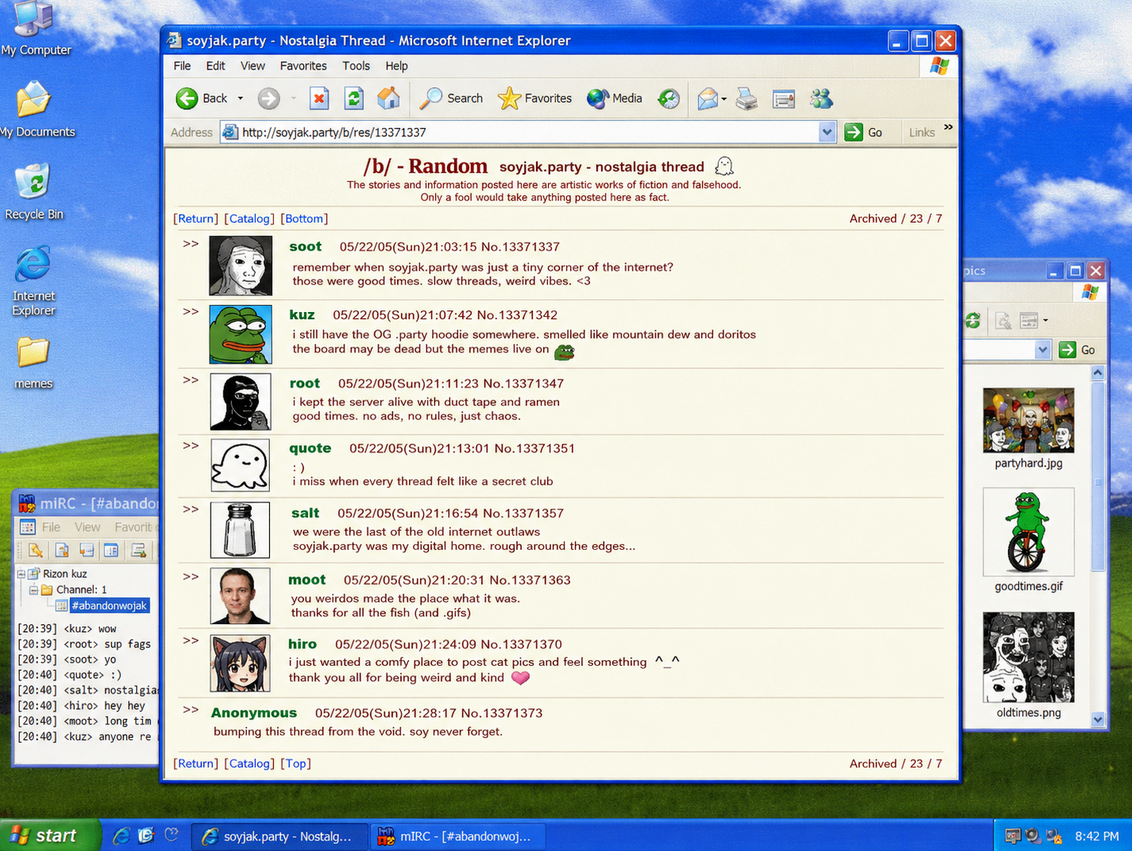Click the green Go button in Internet Explorer
The image size is (1132, 851).
[864, 132]
